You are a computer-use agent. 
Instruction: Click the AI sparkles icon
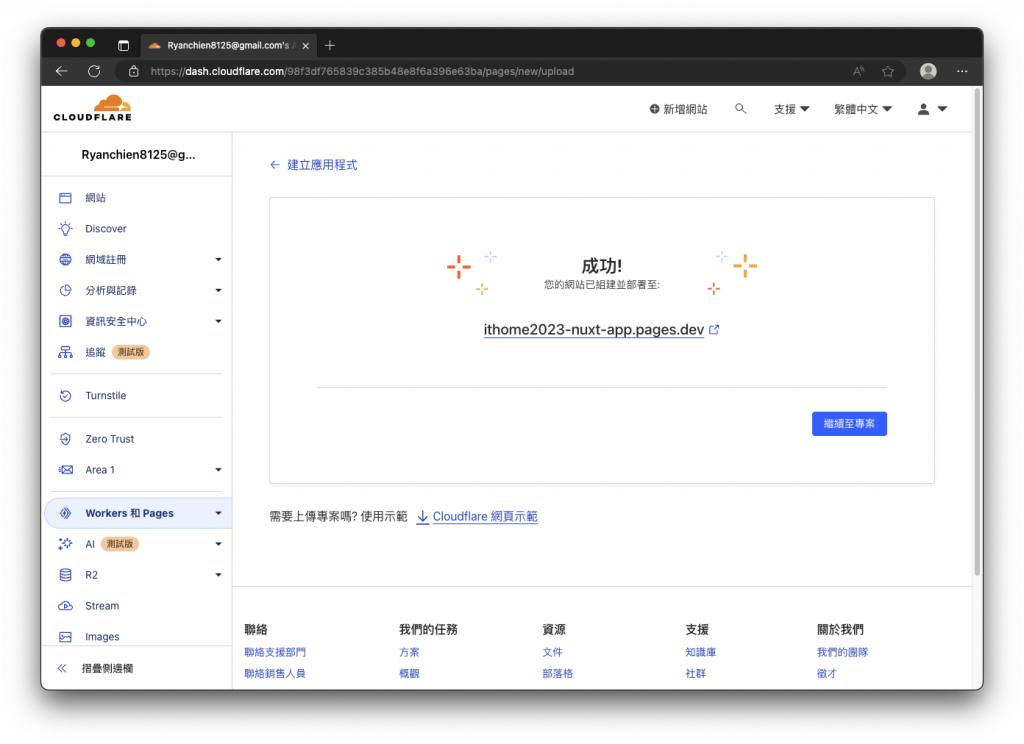pyautogui.click(x=65, y=543)
